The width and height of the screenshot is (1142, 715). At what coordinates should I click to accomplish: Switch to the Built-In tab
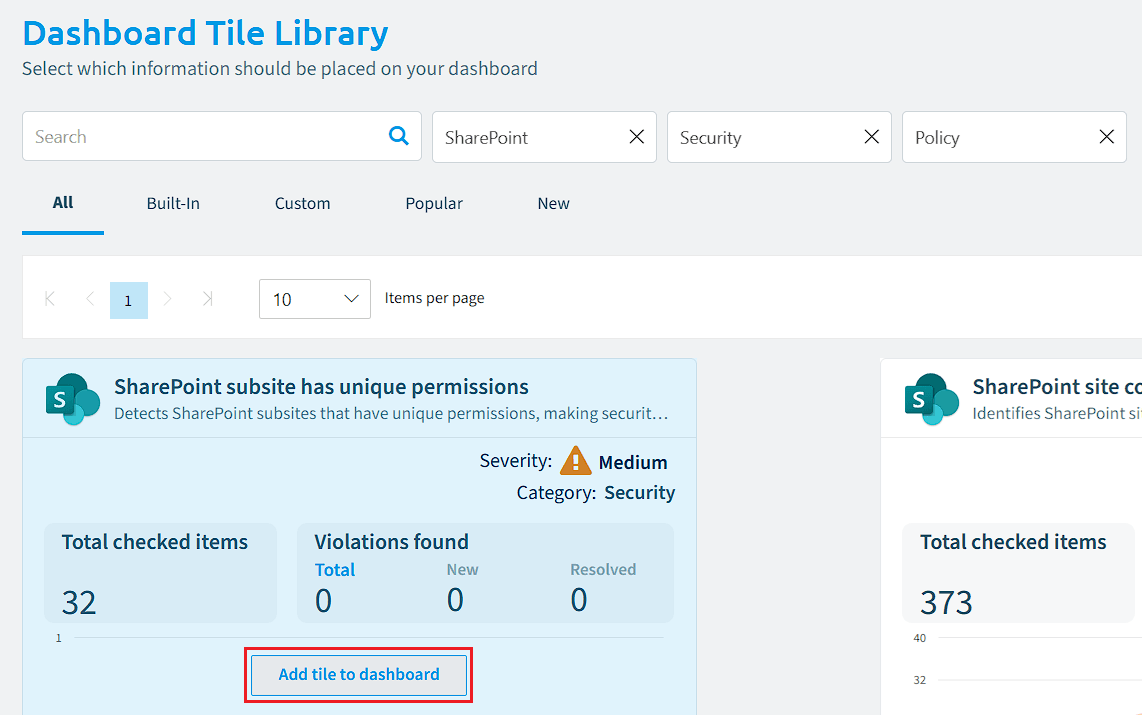point(173,204)
